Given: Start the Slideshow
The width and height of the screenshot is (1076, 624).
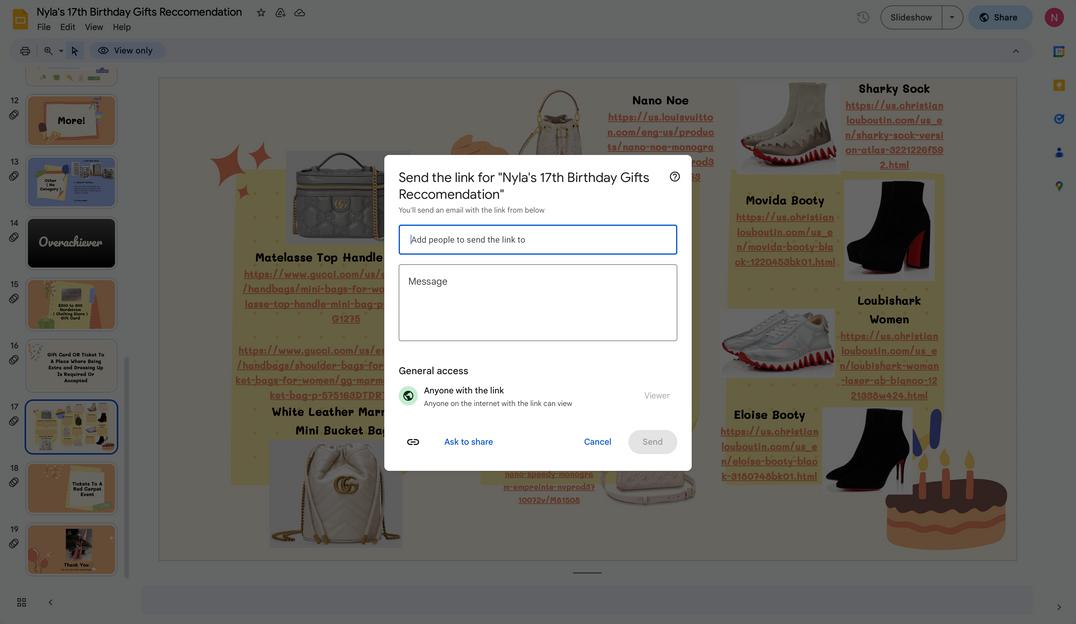Looking at the screenshot, I should pos(911,17).
